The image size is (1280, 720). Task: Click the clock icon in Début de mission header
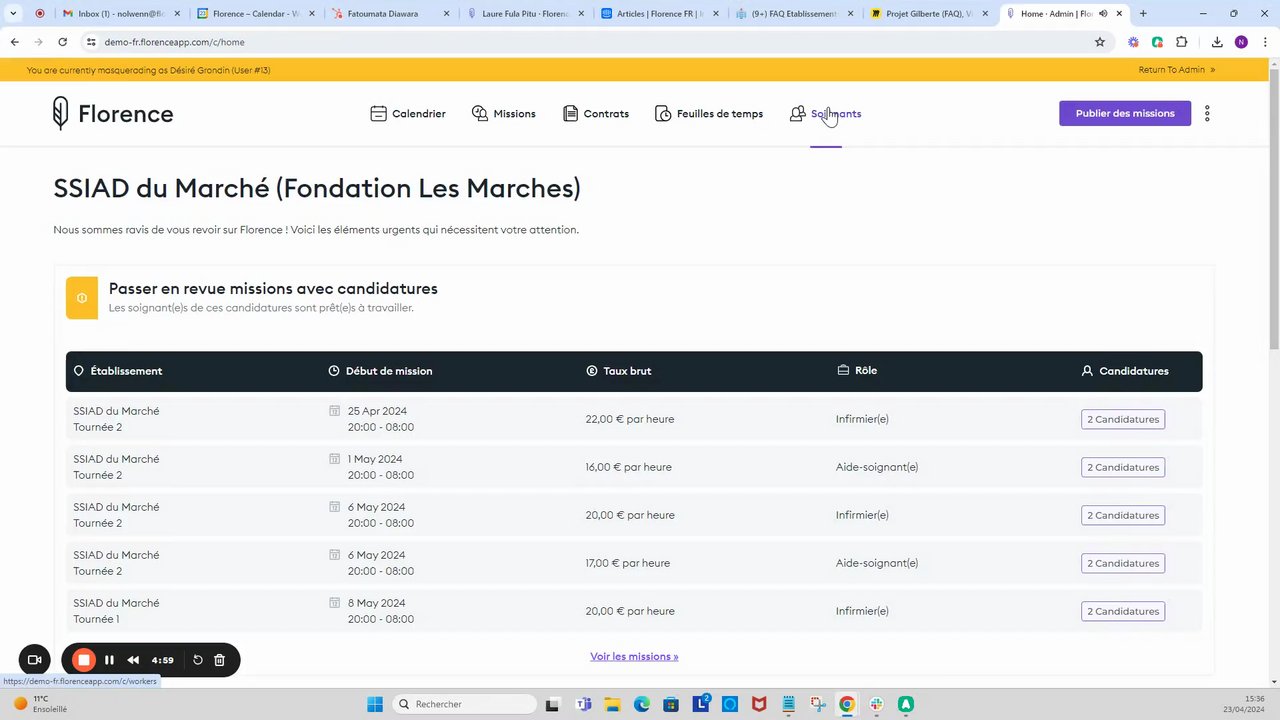coord(334,371)
